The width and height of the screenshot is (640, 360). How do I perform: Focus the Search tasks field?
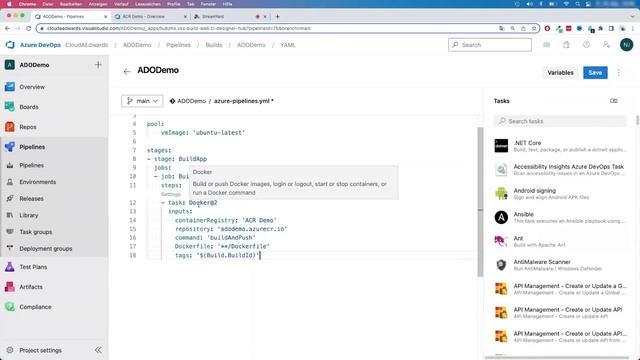coord(560,121)
